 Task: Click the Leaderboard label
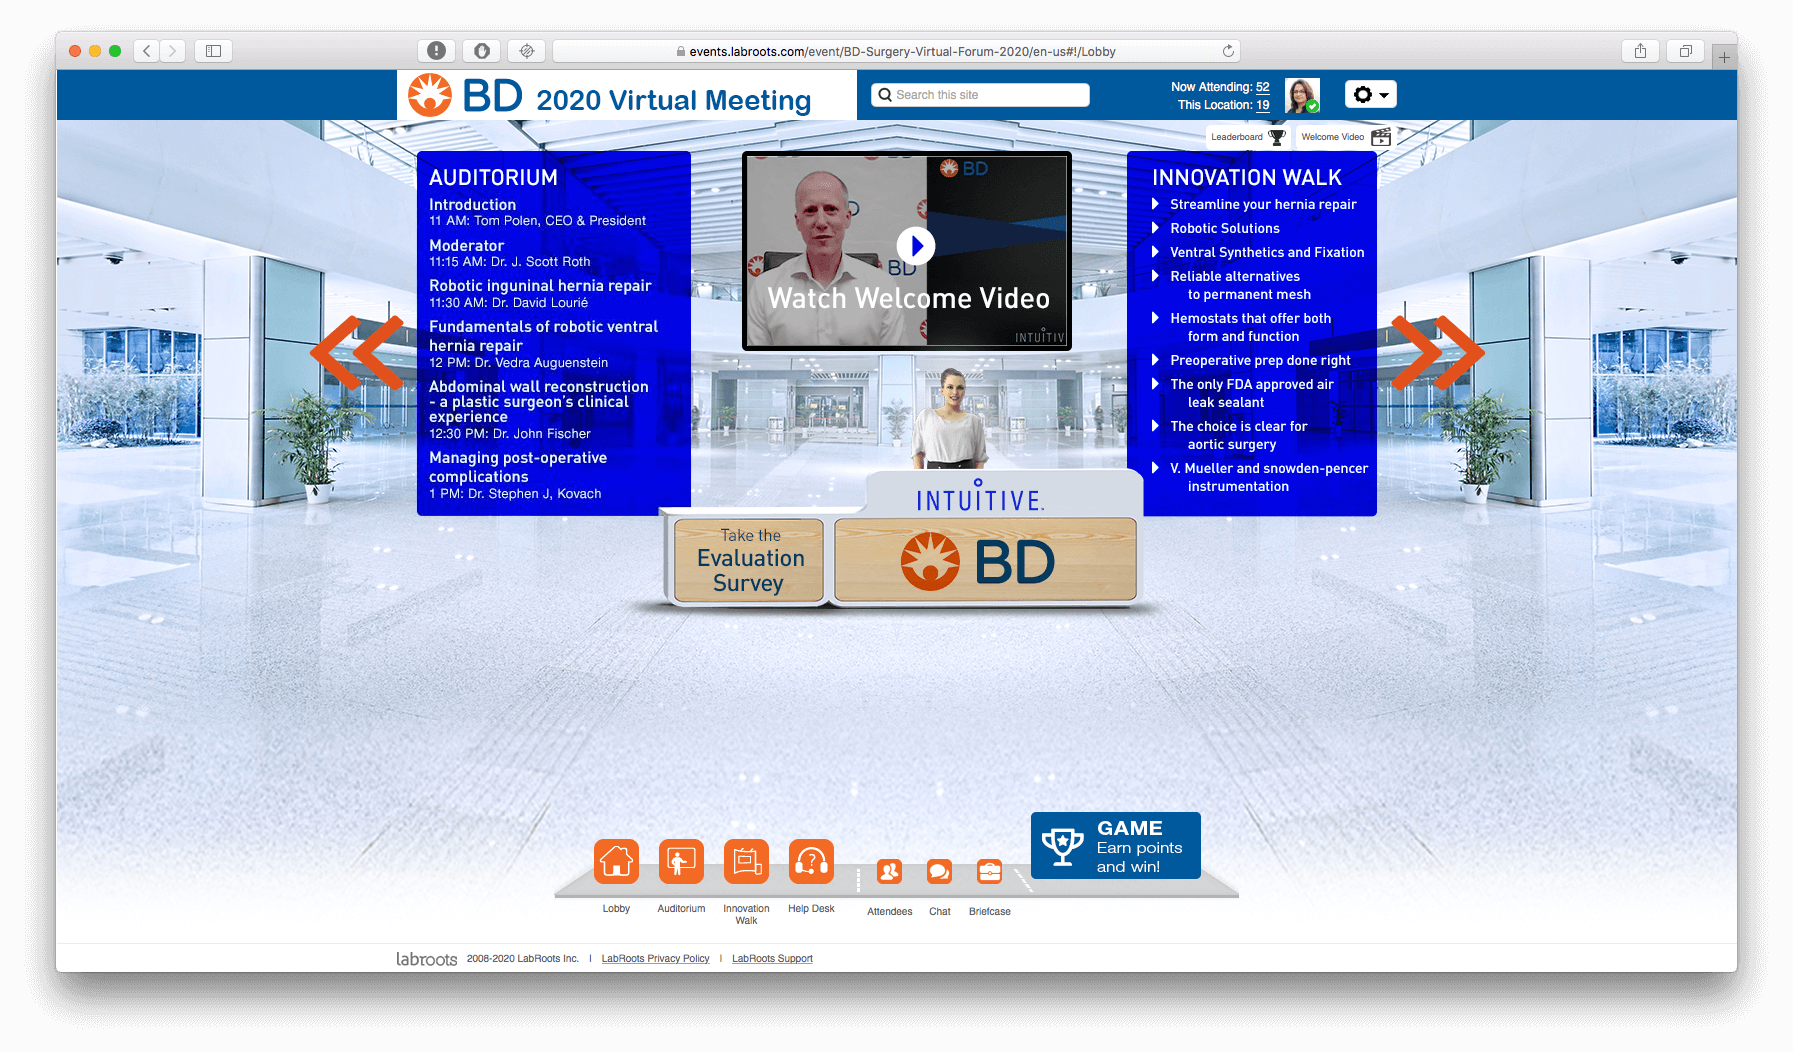[x=1236, y=137]
